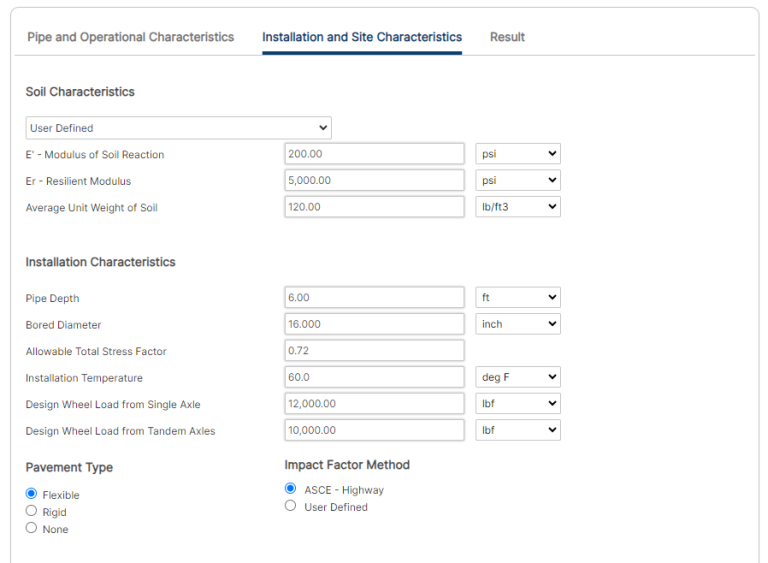Change the Bored Diameter inch unit dropdown

pyautogui.click(x=517, y=324)
